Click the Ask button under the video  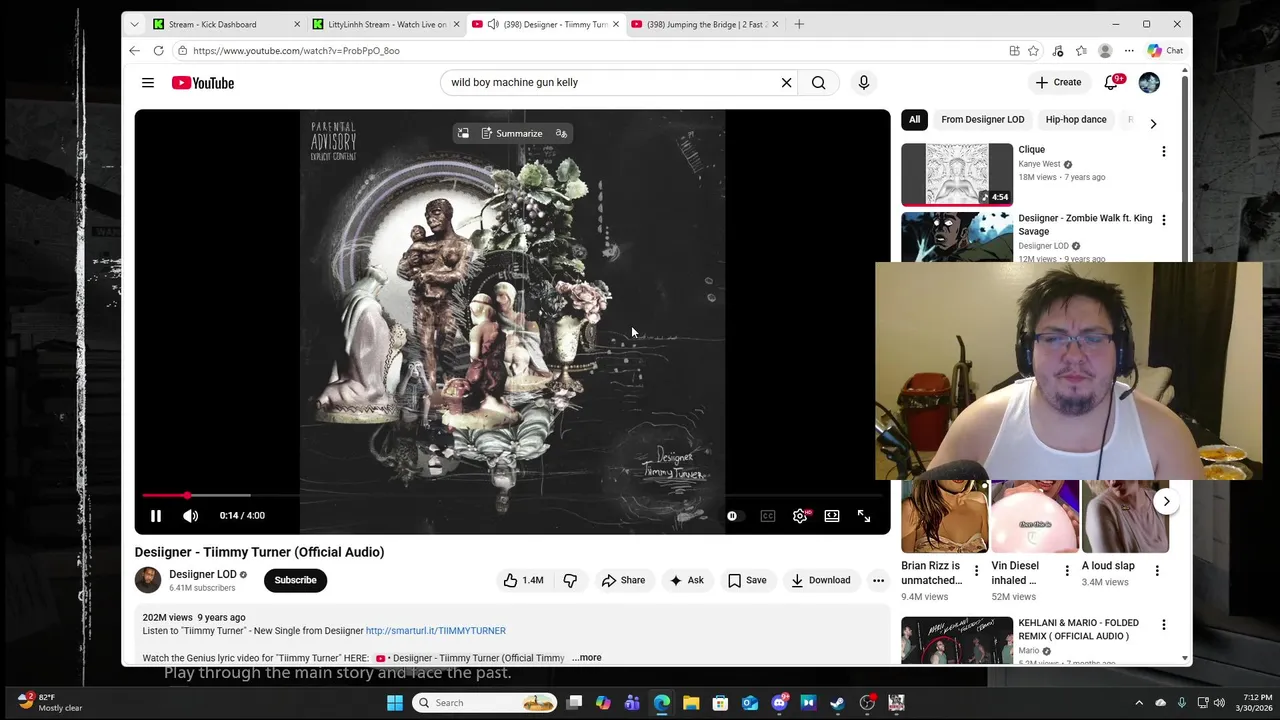tap(687, 580)
